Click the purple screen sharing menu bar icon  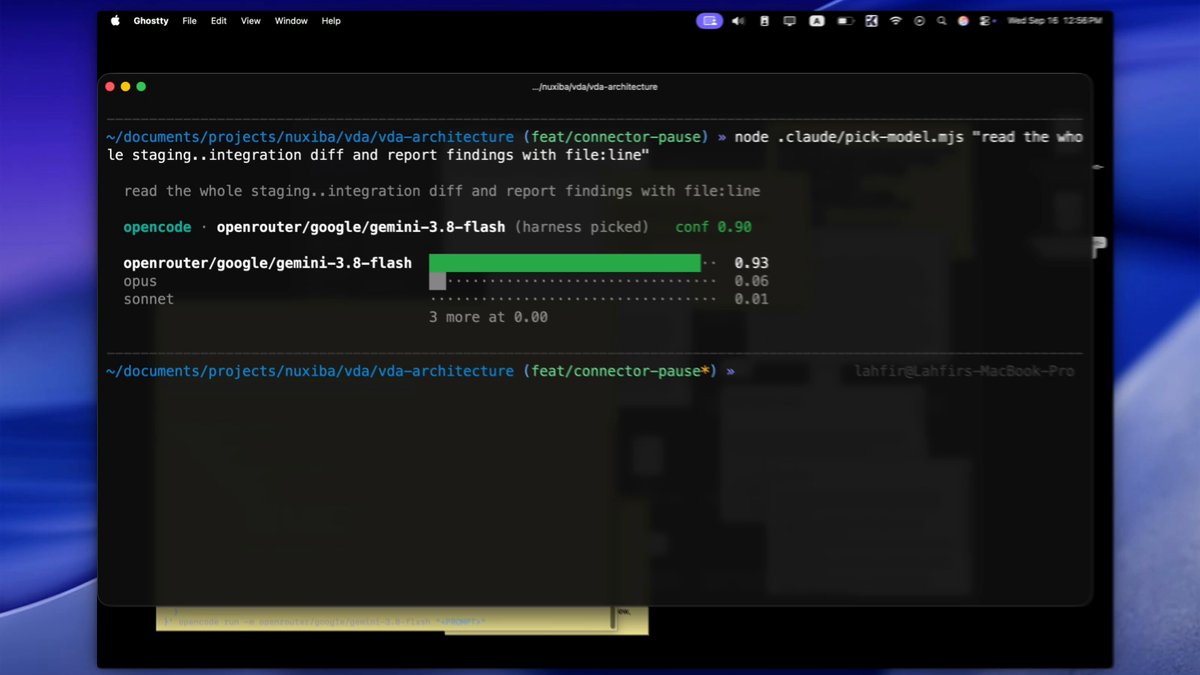[x=710, y=21]
